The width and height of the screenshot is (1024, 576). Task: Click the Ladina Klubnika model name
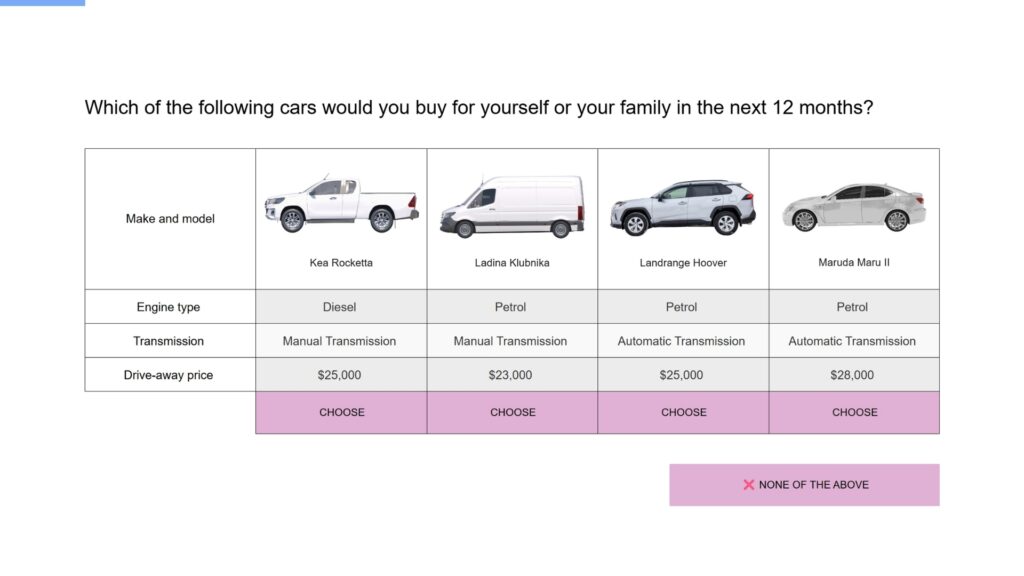click(512, 263)
